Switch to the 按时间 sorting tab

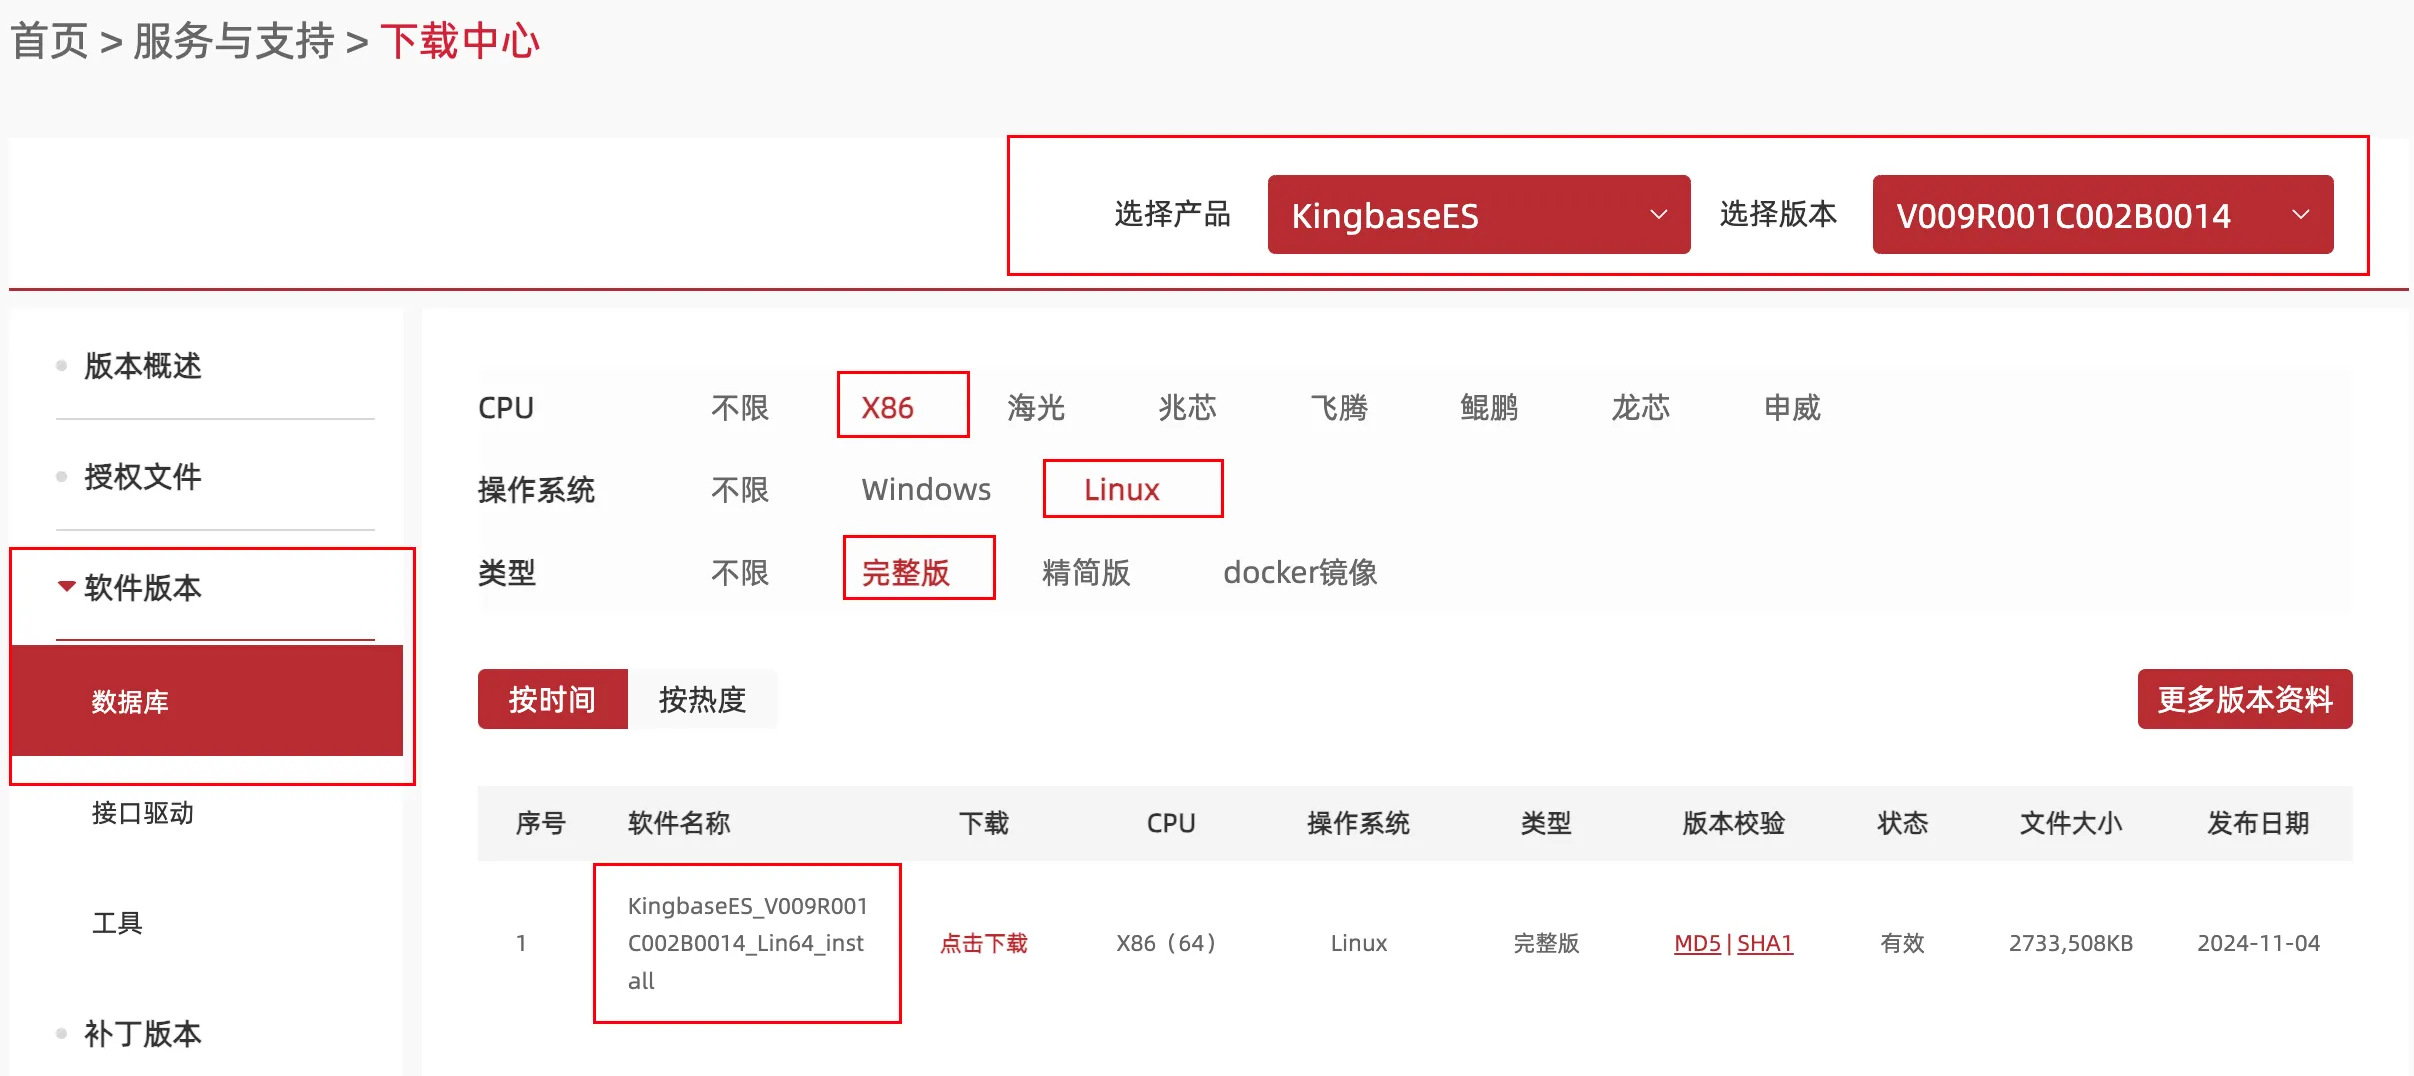coord(552,699)
